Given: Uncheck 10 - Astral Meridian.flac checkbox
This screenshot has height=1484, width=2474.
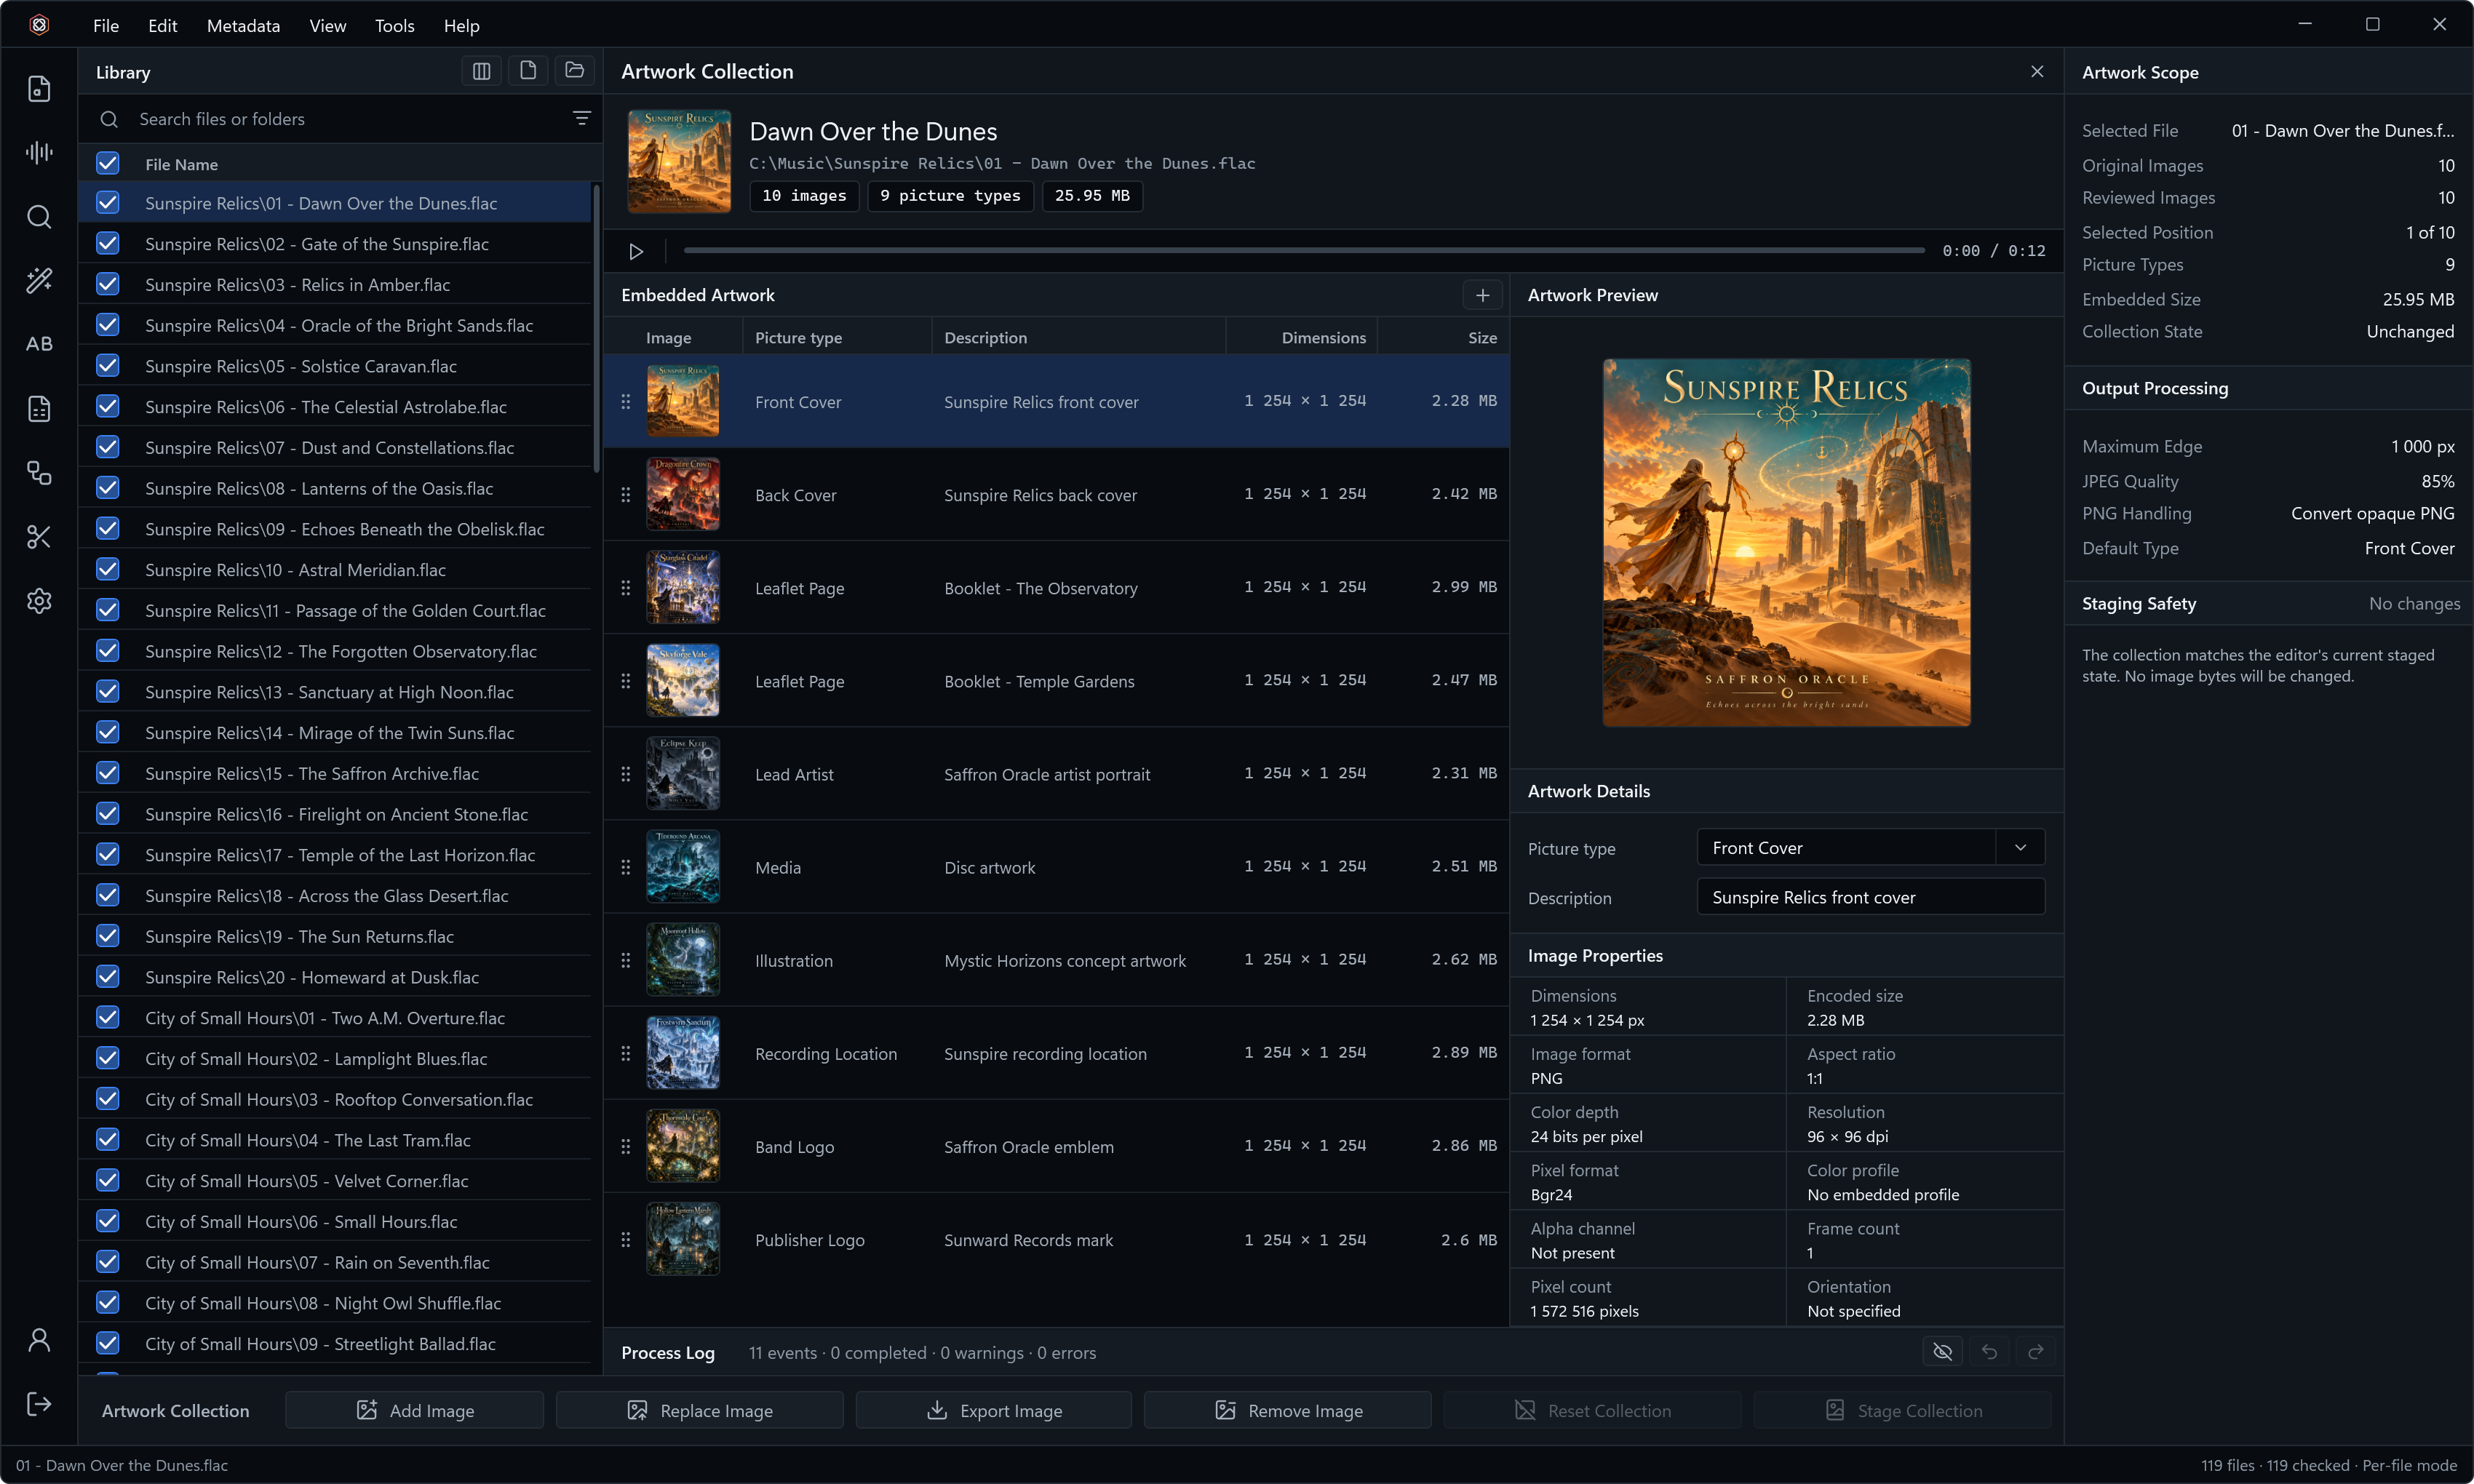Looking at the screenshot, I should [x=108, y=570].
